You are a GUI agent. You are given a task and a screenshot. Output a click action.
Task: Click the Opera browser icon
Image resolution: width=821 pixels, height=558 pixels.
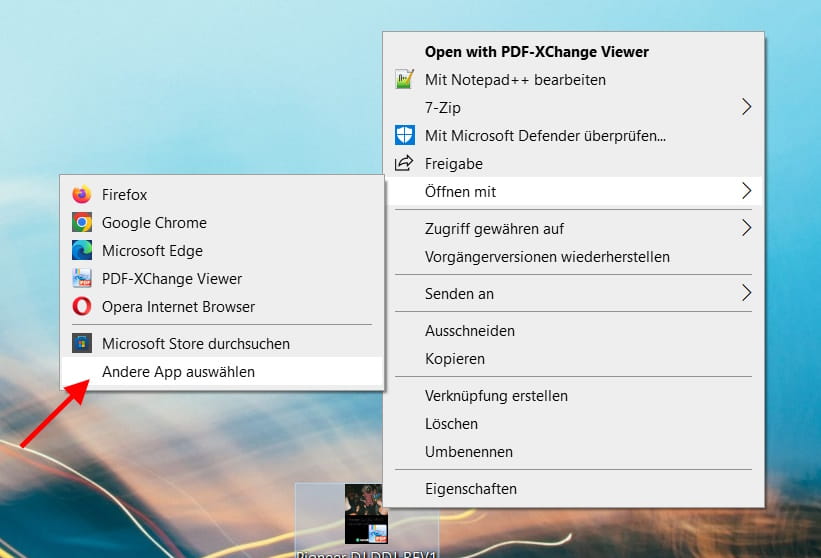82,306
